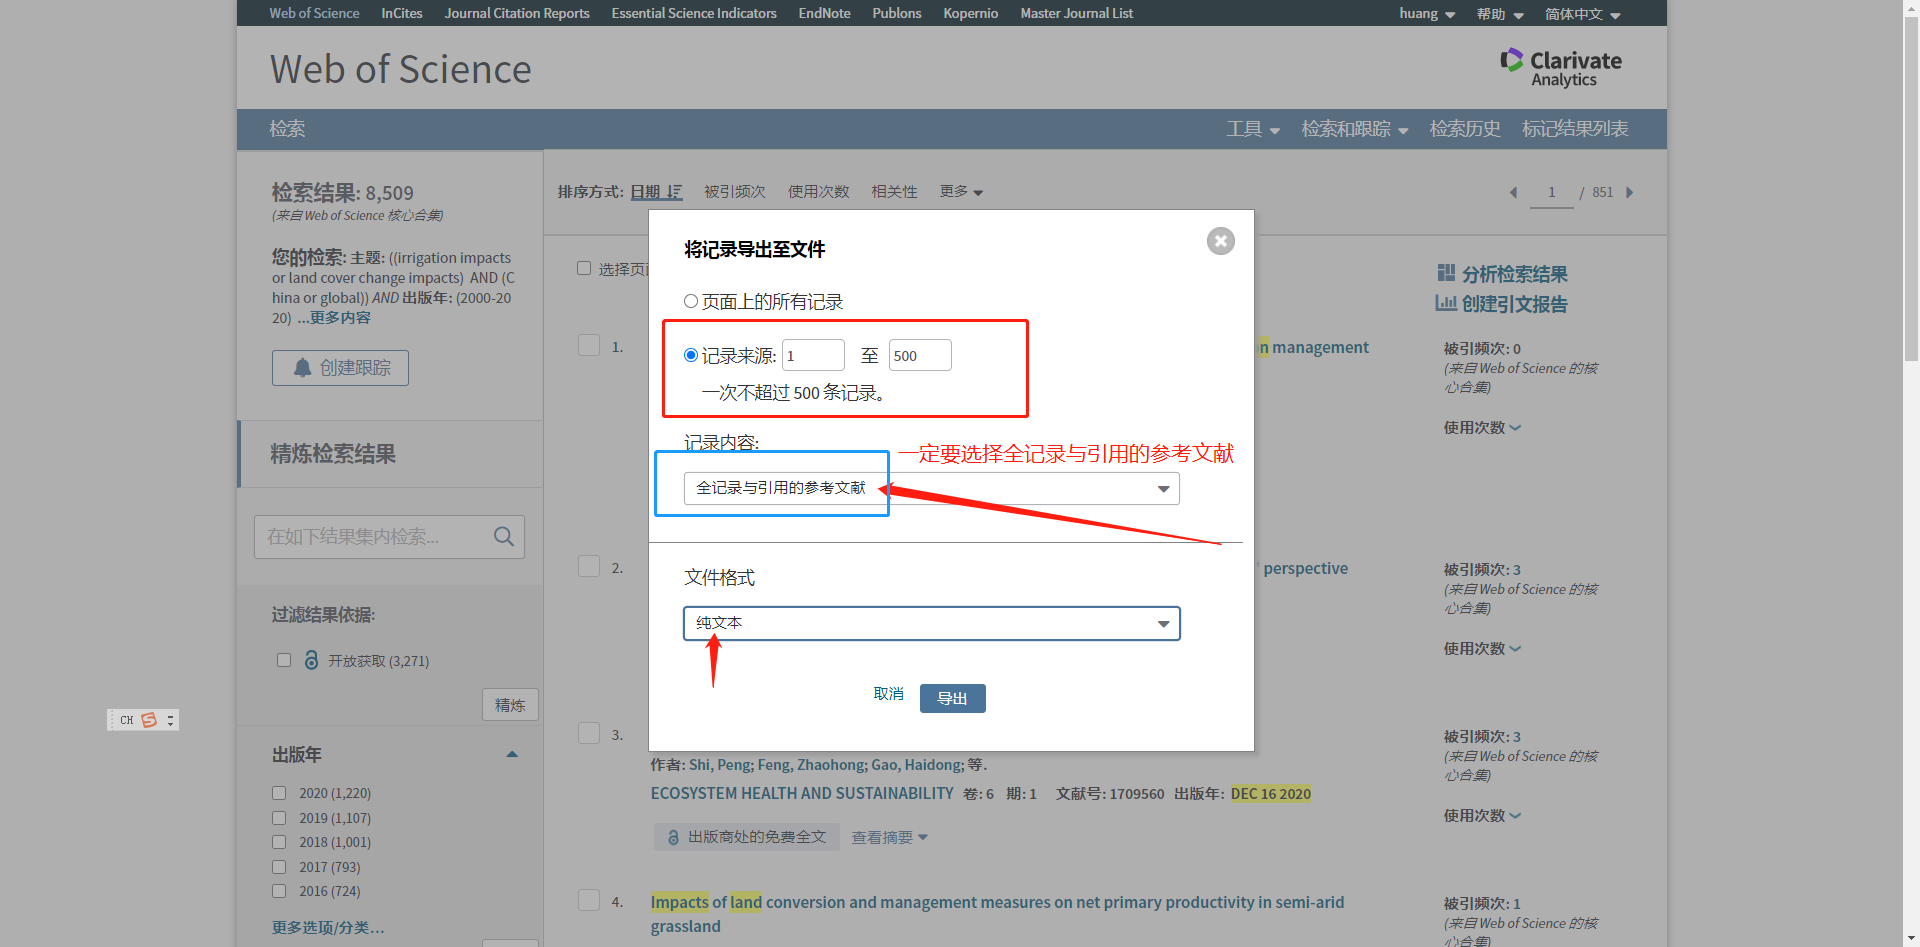Filter by publication year 2016
The width and height of the screenshot is (1920, 947).
[x=279, y=891]
